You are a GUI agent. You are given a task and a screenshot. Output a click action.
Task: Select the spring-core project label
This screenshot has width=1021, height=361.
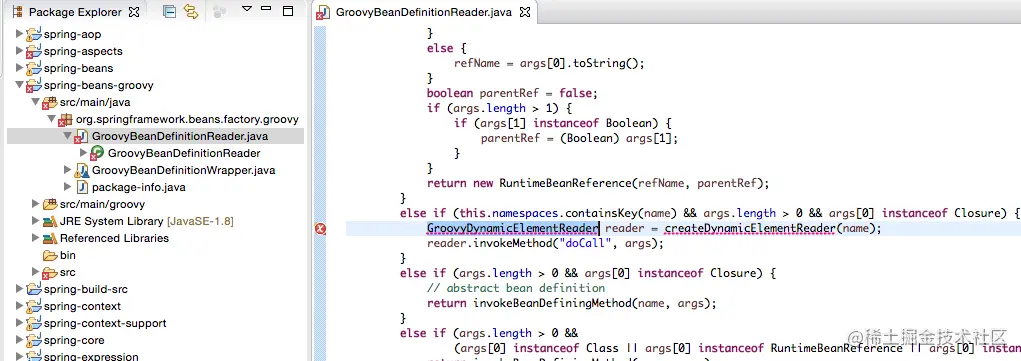pyautogui.click(x=74, y=340)
